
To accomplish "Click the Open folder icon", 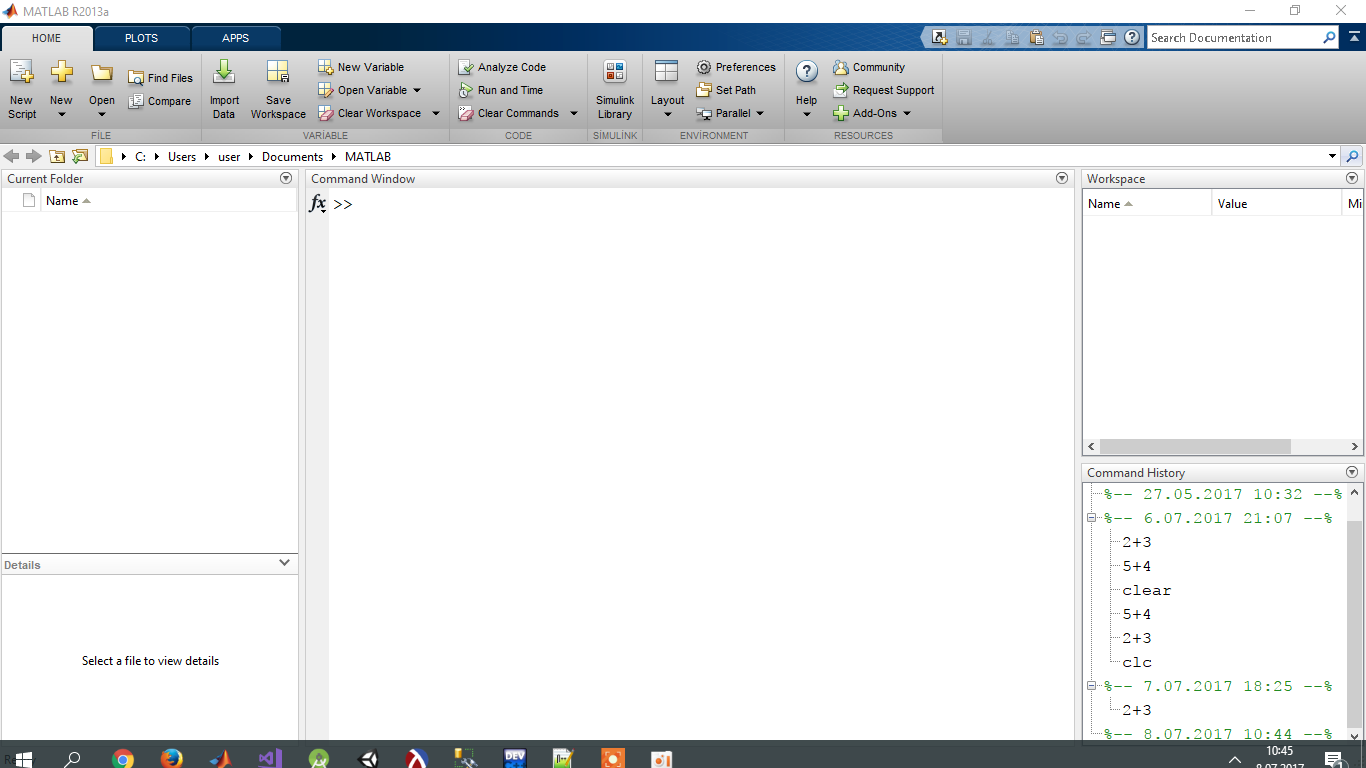I will (x=102, y=73).
